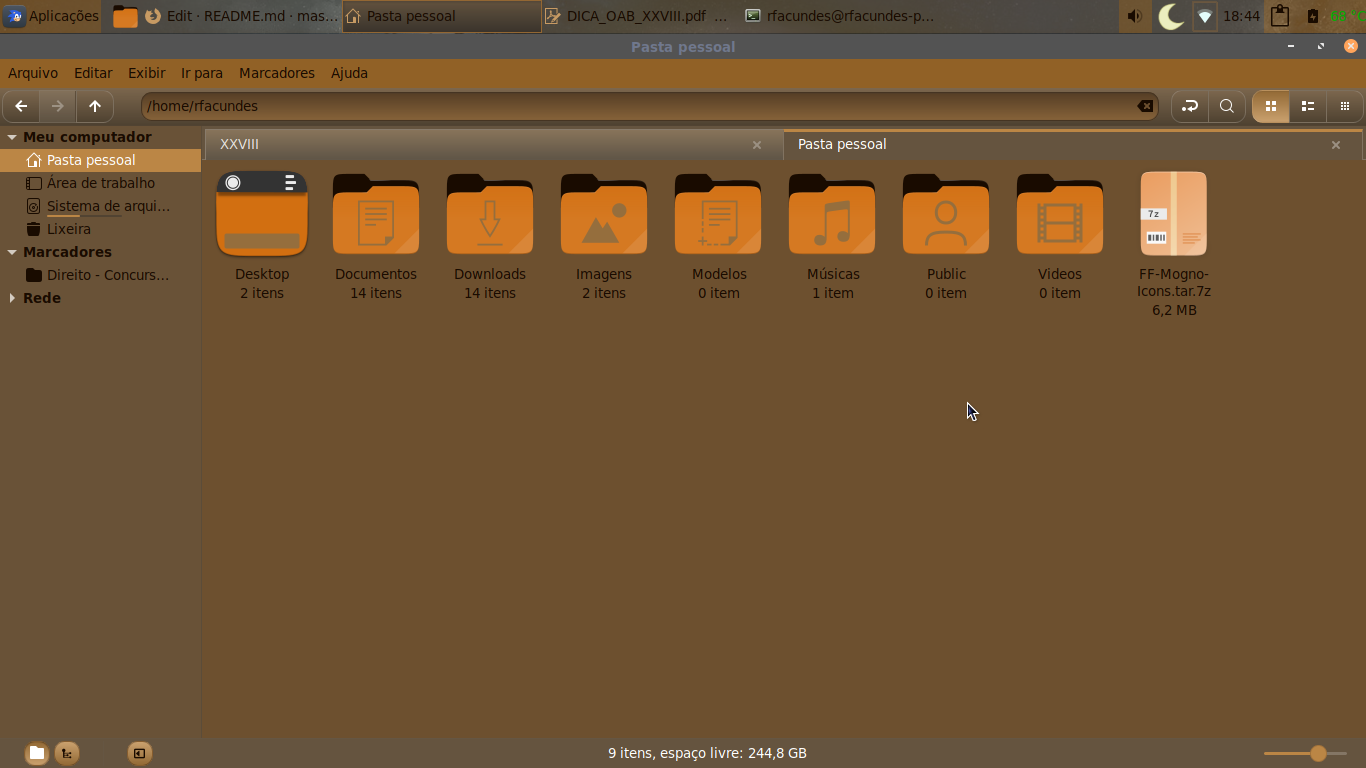Open the file search tool
The width and height of the screenshot is (1366, 768).
click(1227, 106)
